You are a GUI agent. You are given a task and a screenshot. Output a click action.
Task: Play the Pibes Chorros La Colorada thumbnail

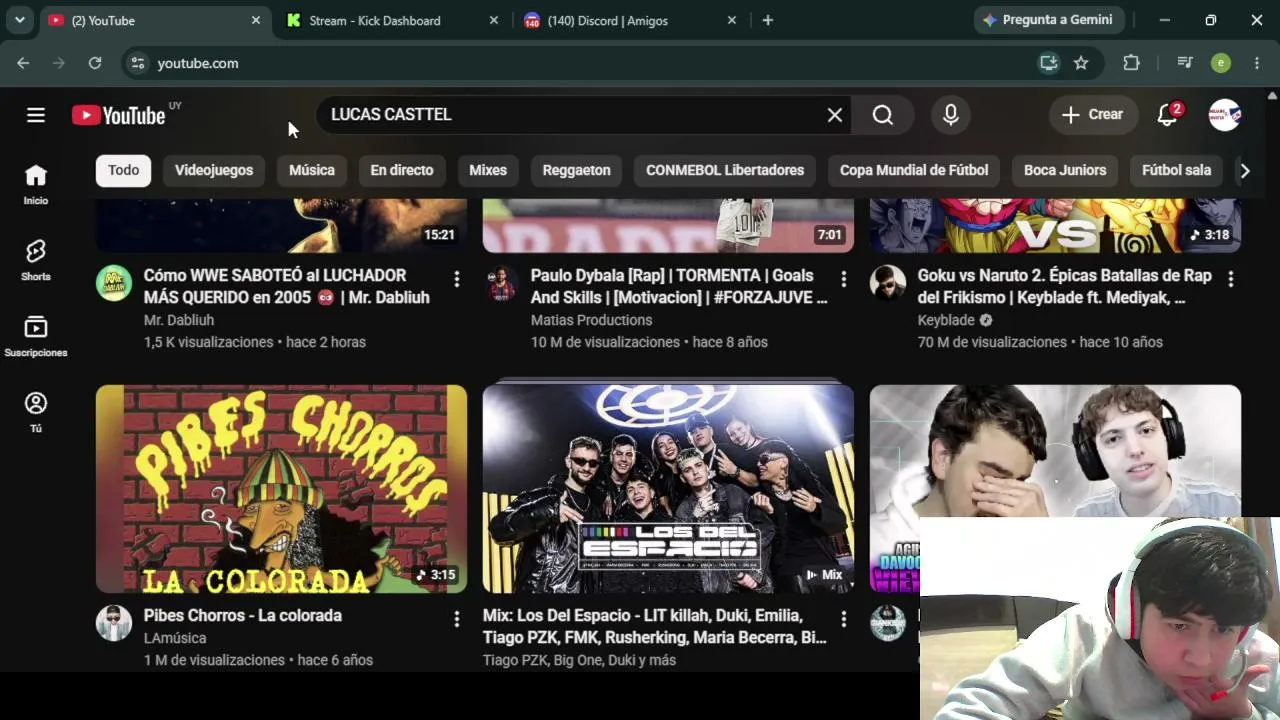(281, 489)
